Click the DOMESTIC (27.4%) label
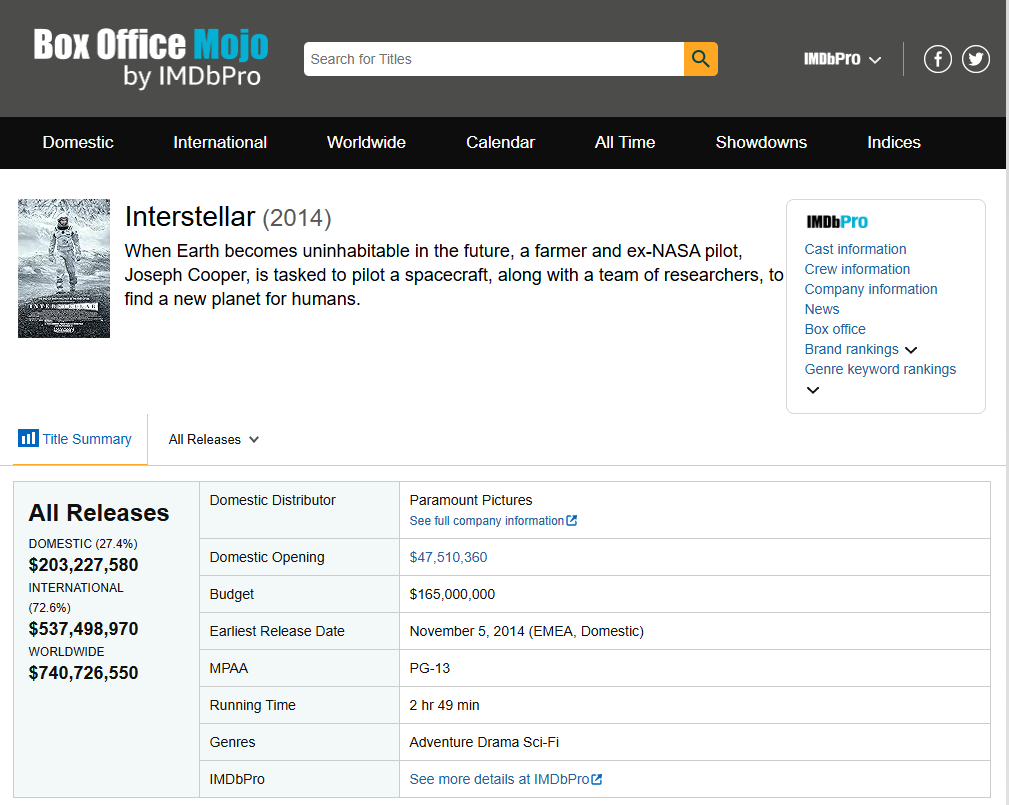The height and width of the screenshot is (805, 1009). 83,544
